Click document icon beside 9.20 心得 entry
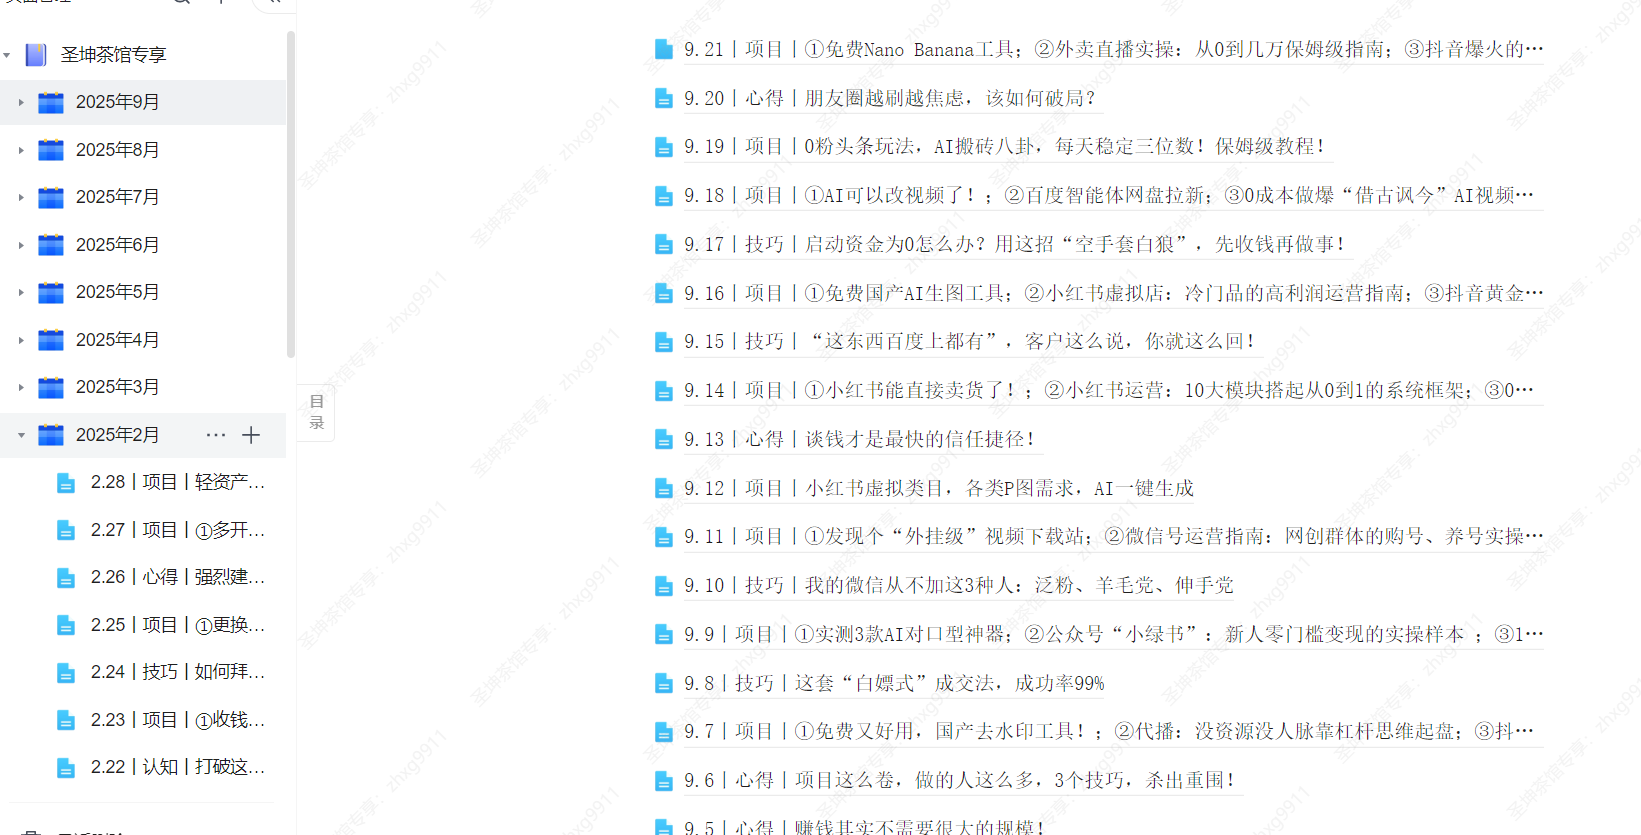This screenshot has height=835, width=1641. [664, 98]
